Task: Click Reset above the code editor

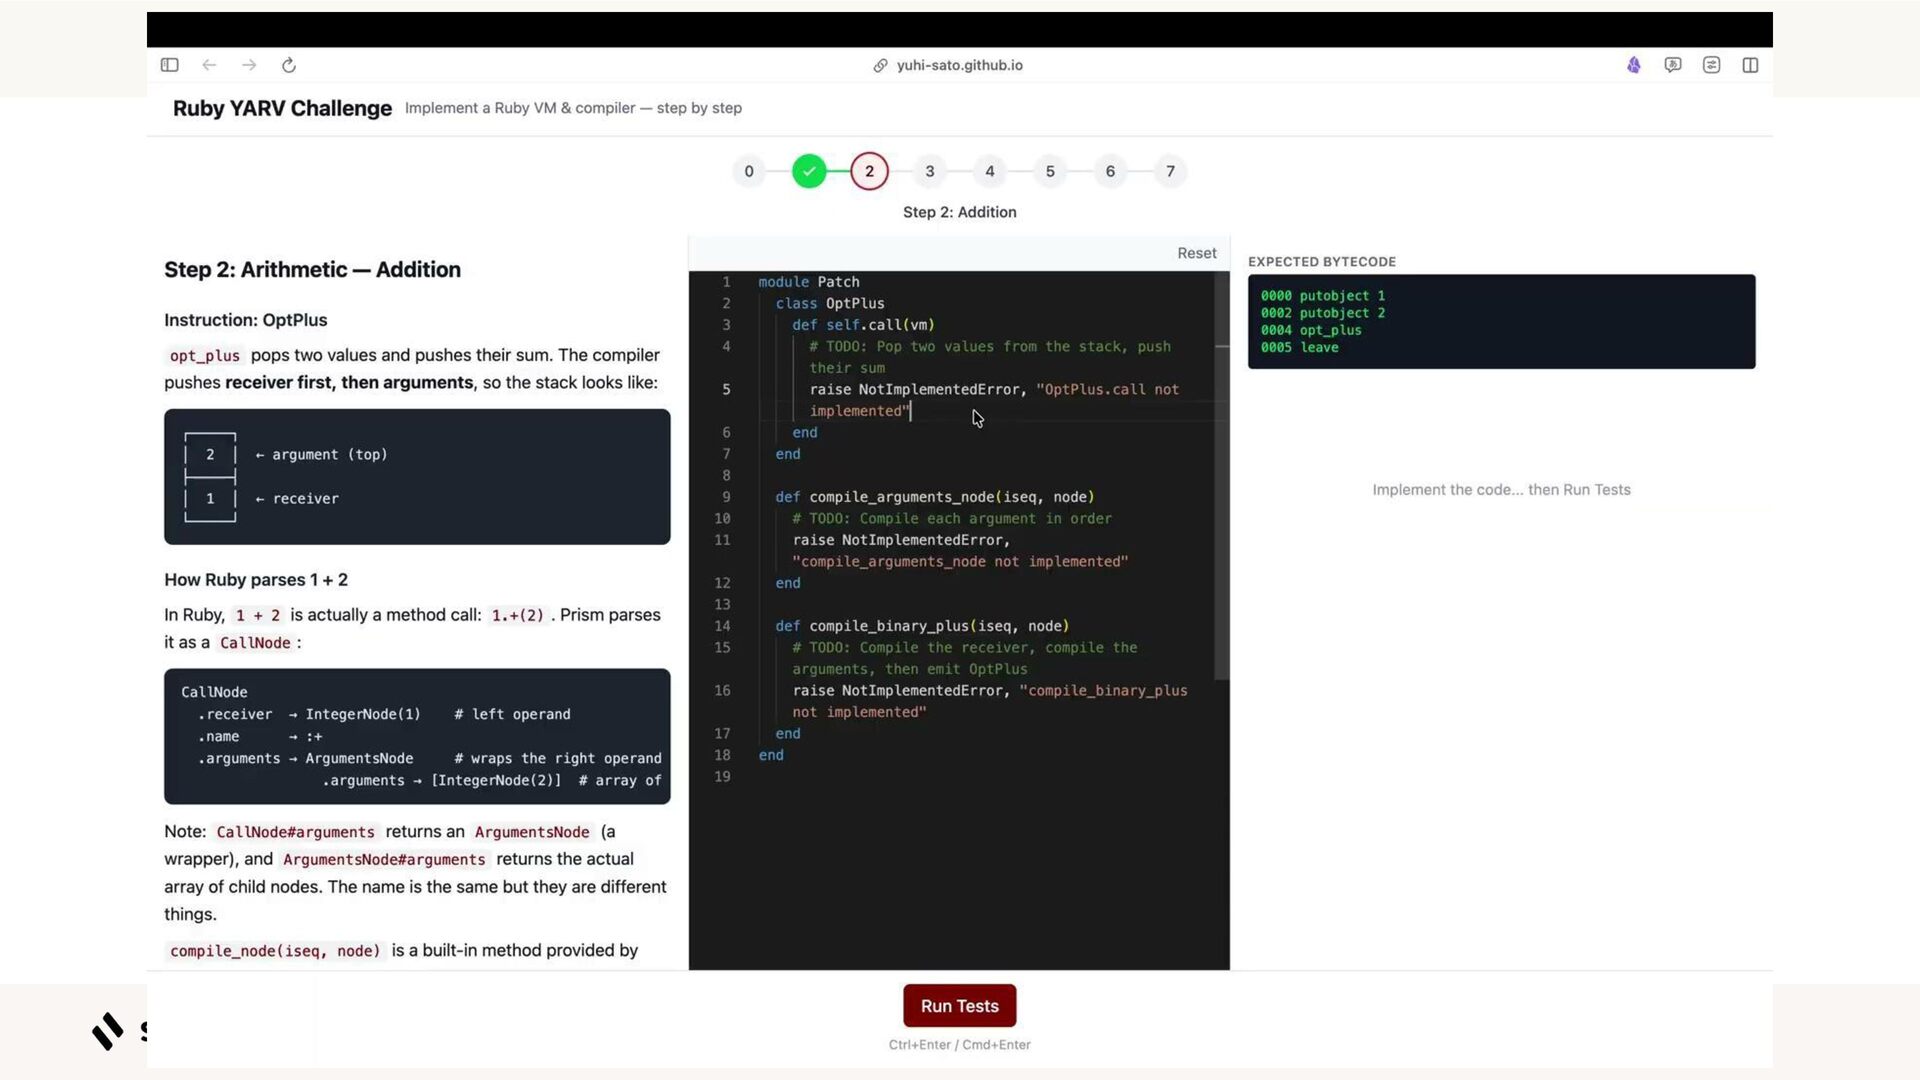Action: pyautogui.click(x=1196, y=253)
